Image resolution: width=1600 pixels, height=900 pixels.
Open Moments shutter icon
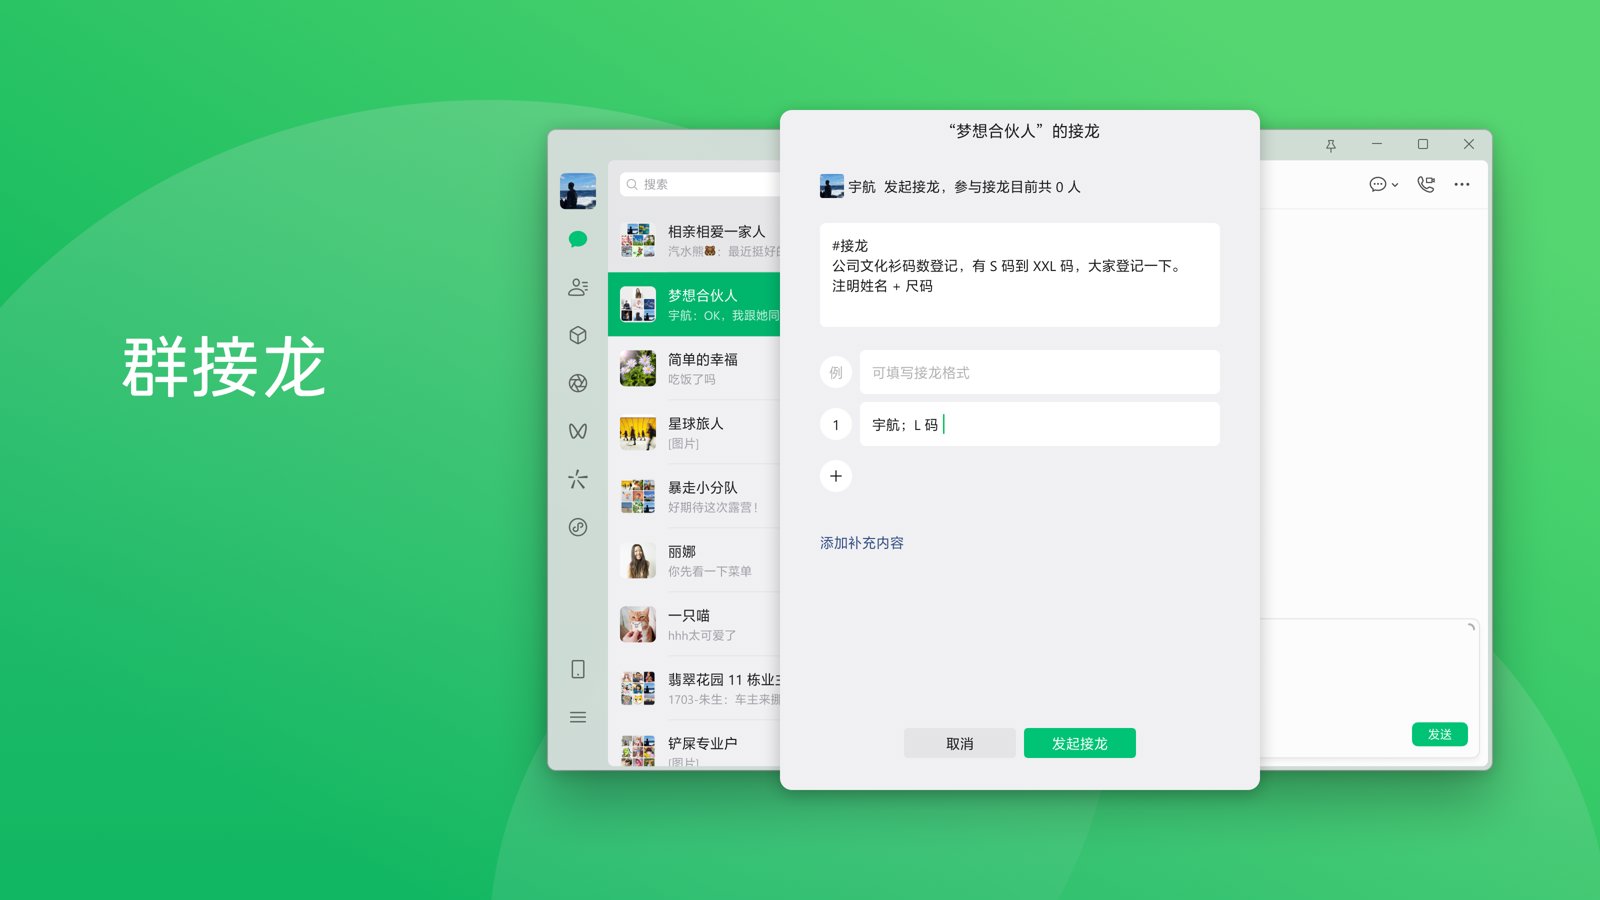(578, 383)
